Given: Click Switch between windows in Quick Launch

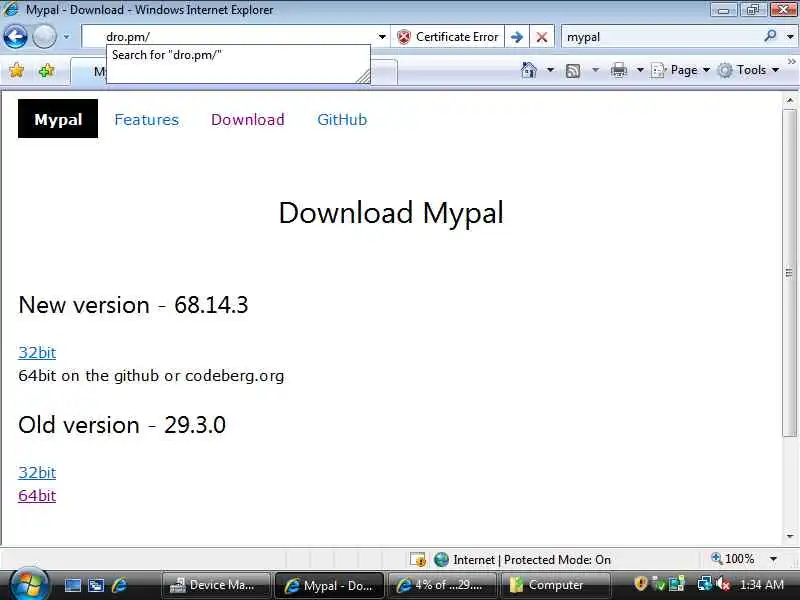Looking at the screenshot, I should [x=96, y=585].
